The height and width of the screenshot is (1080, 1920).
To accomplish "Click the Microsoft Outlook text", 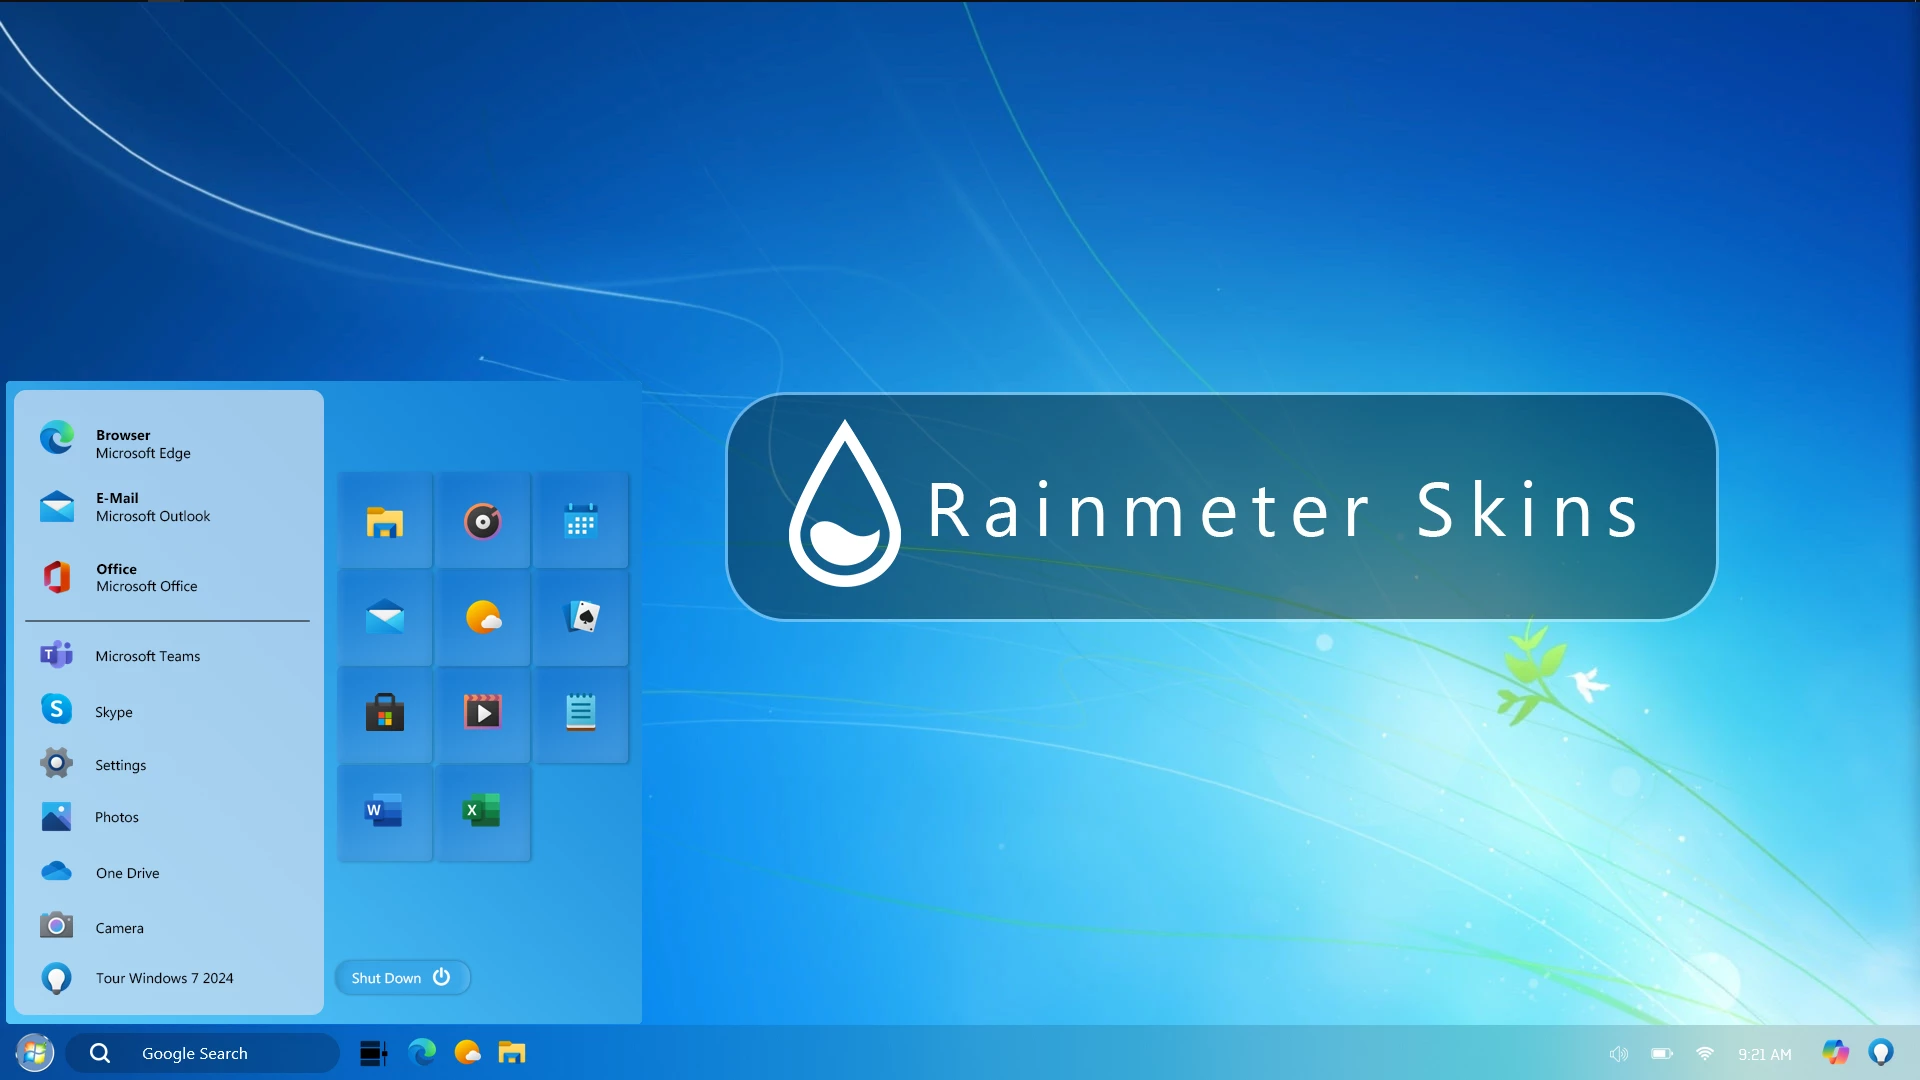I will point(153,516).
